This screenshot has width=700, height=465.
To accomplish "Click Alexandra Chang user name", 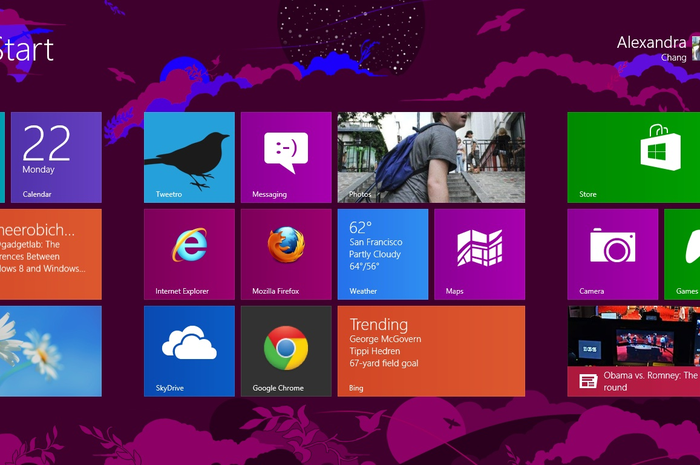I will click(651, 48).
